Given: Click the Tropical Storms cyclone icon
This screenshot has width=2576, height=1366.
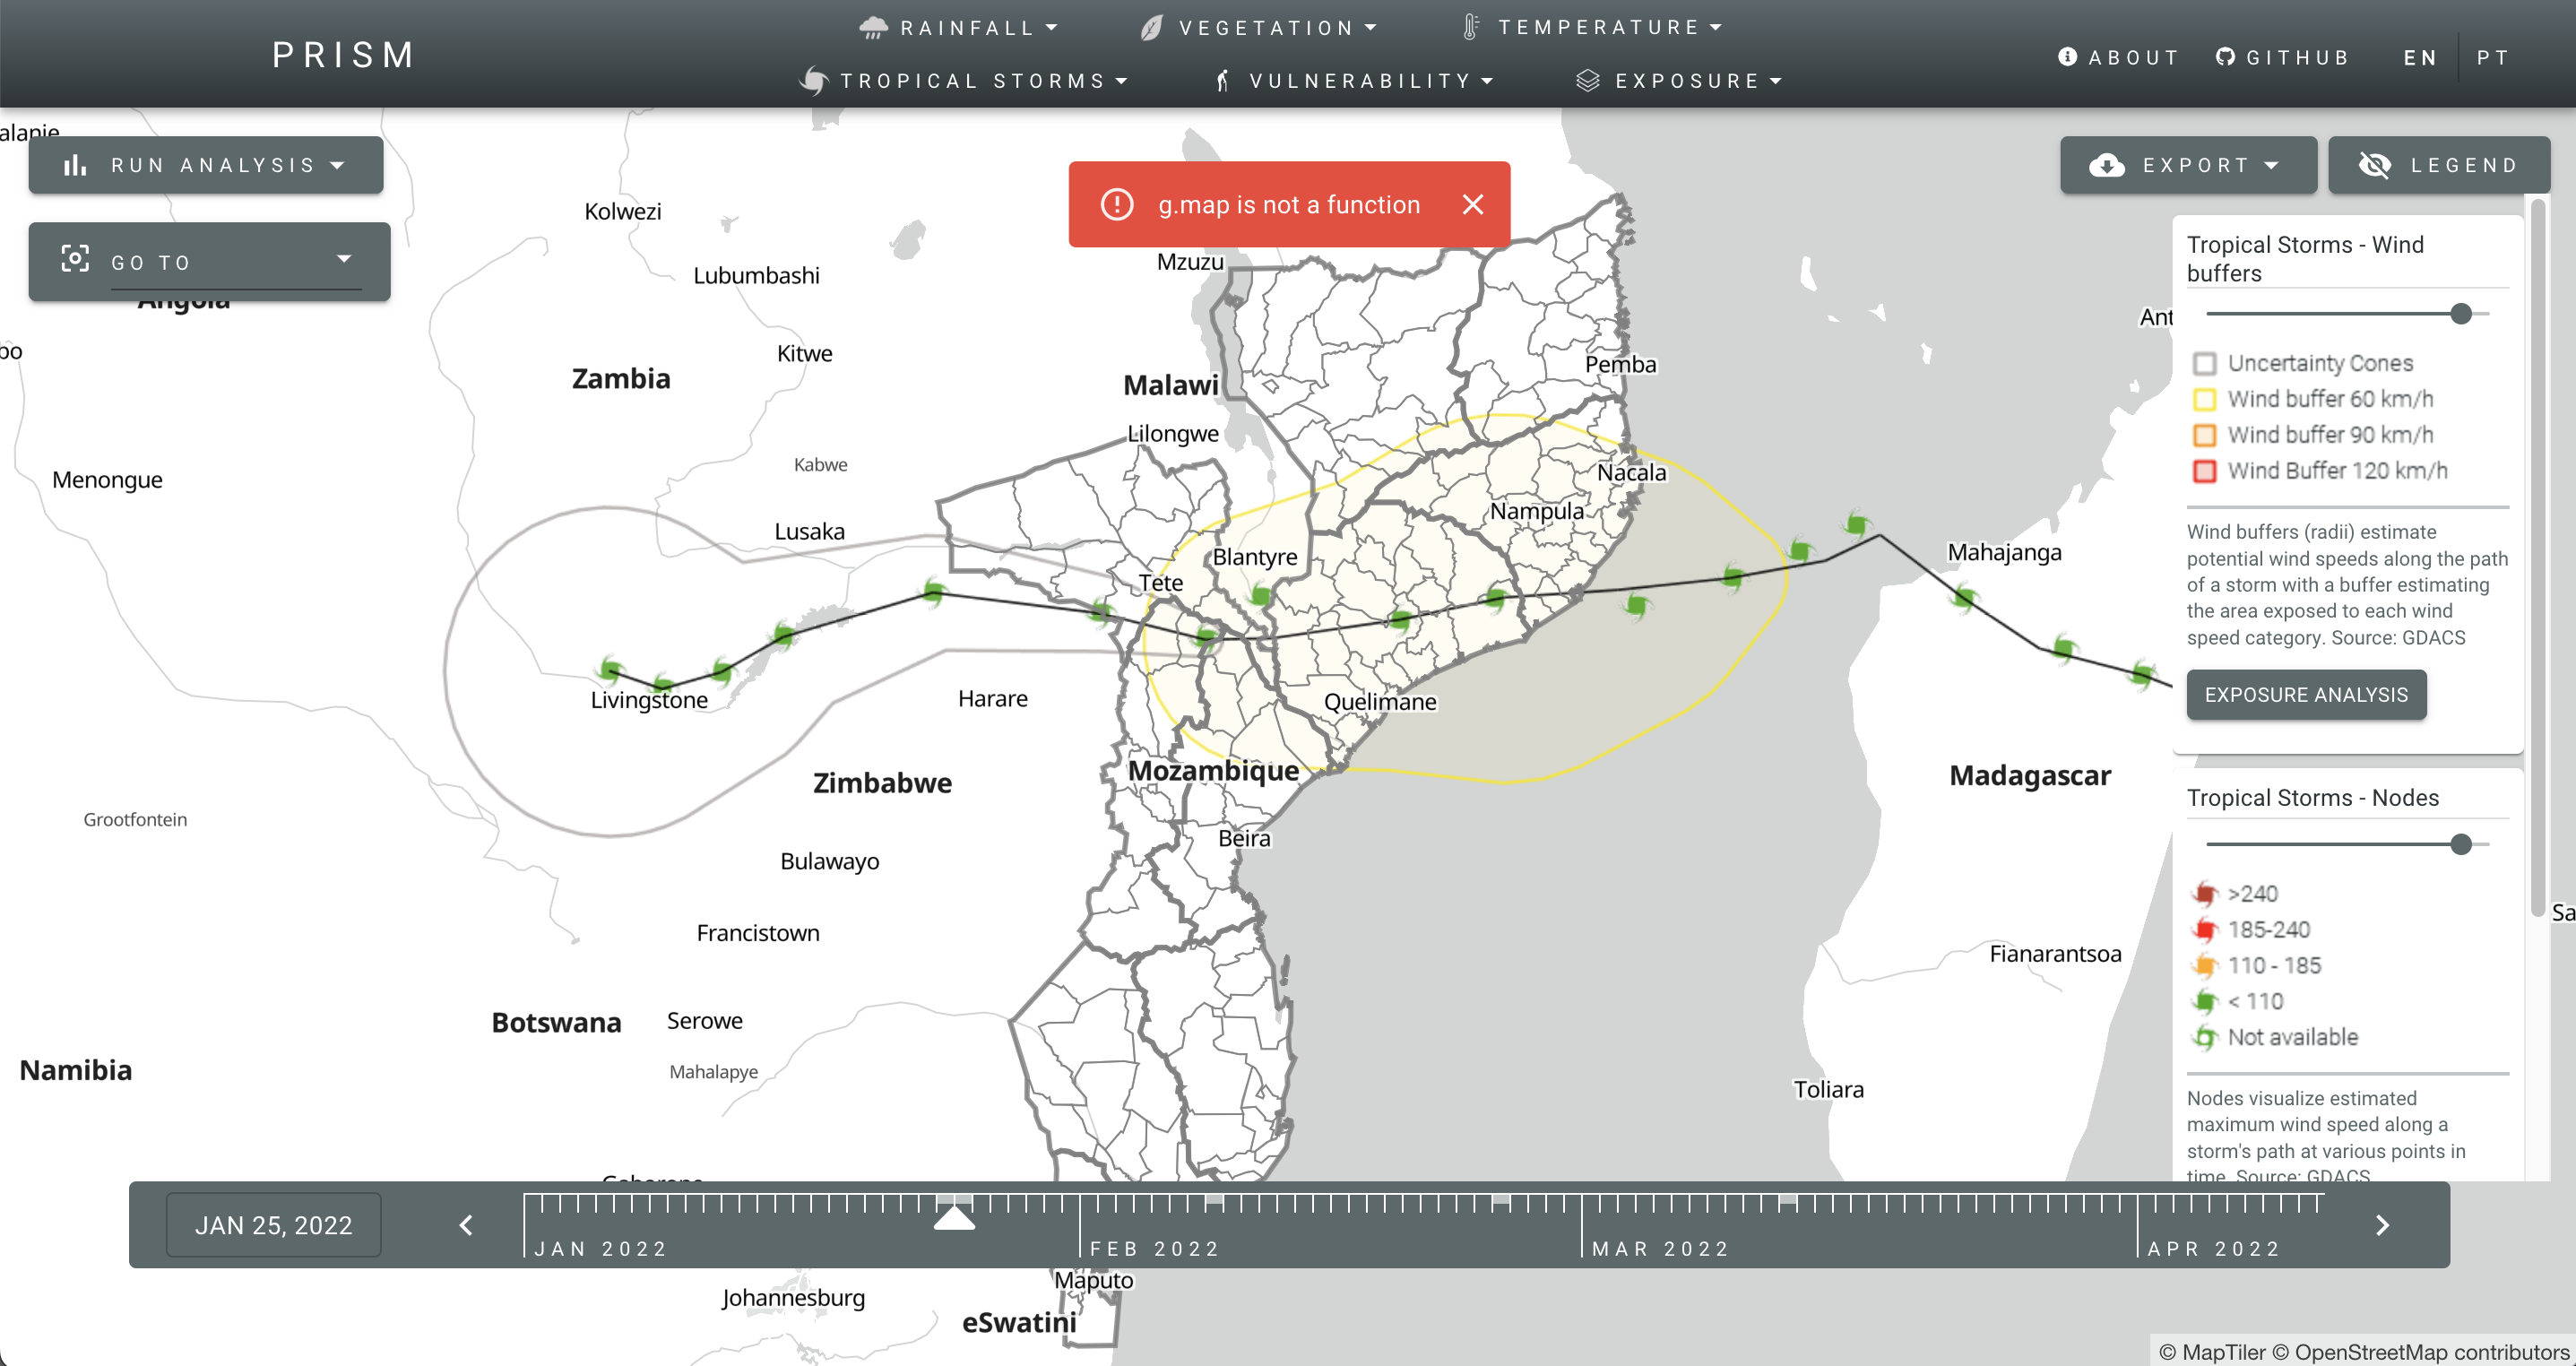Looking at the screenshot, I should pyautogui.click(x=814, y=81).
